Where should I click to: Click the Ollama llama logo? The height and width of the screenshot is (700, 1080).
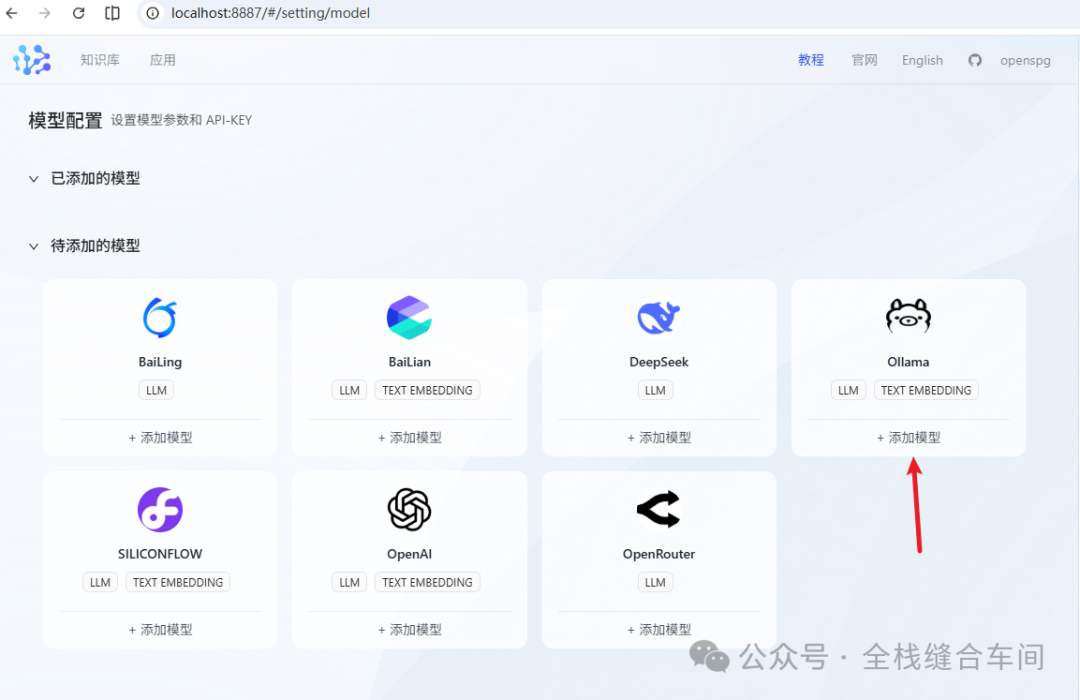click(908, 316)
